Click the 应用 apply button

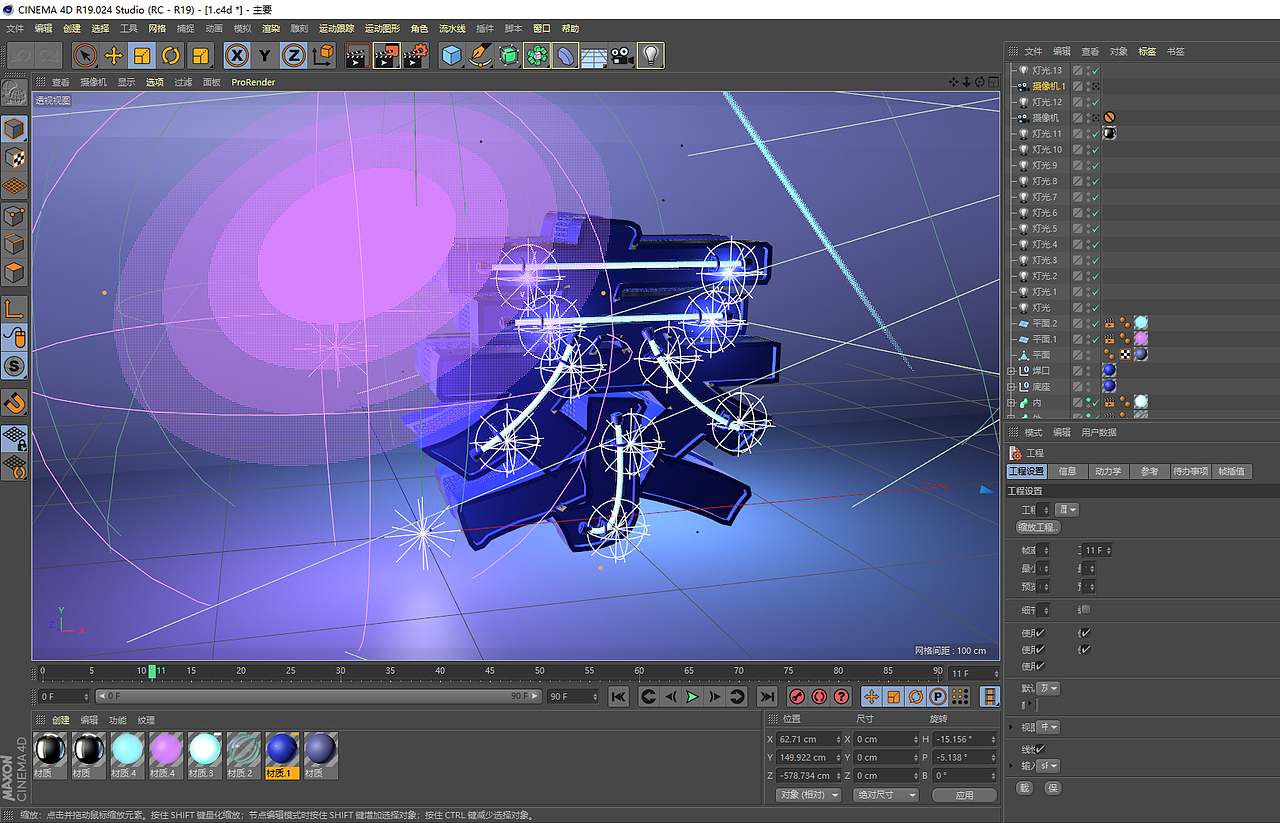[964, 795]
